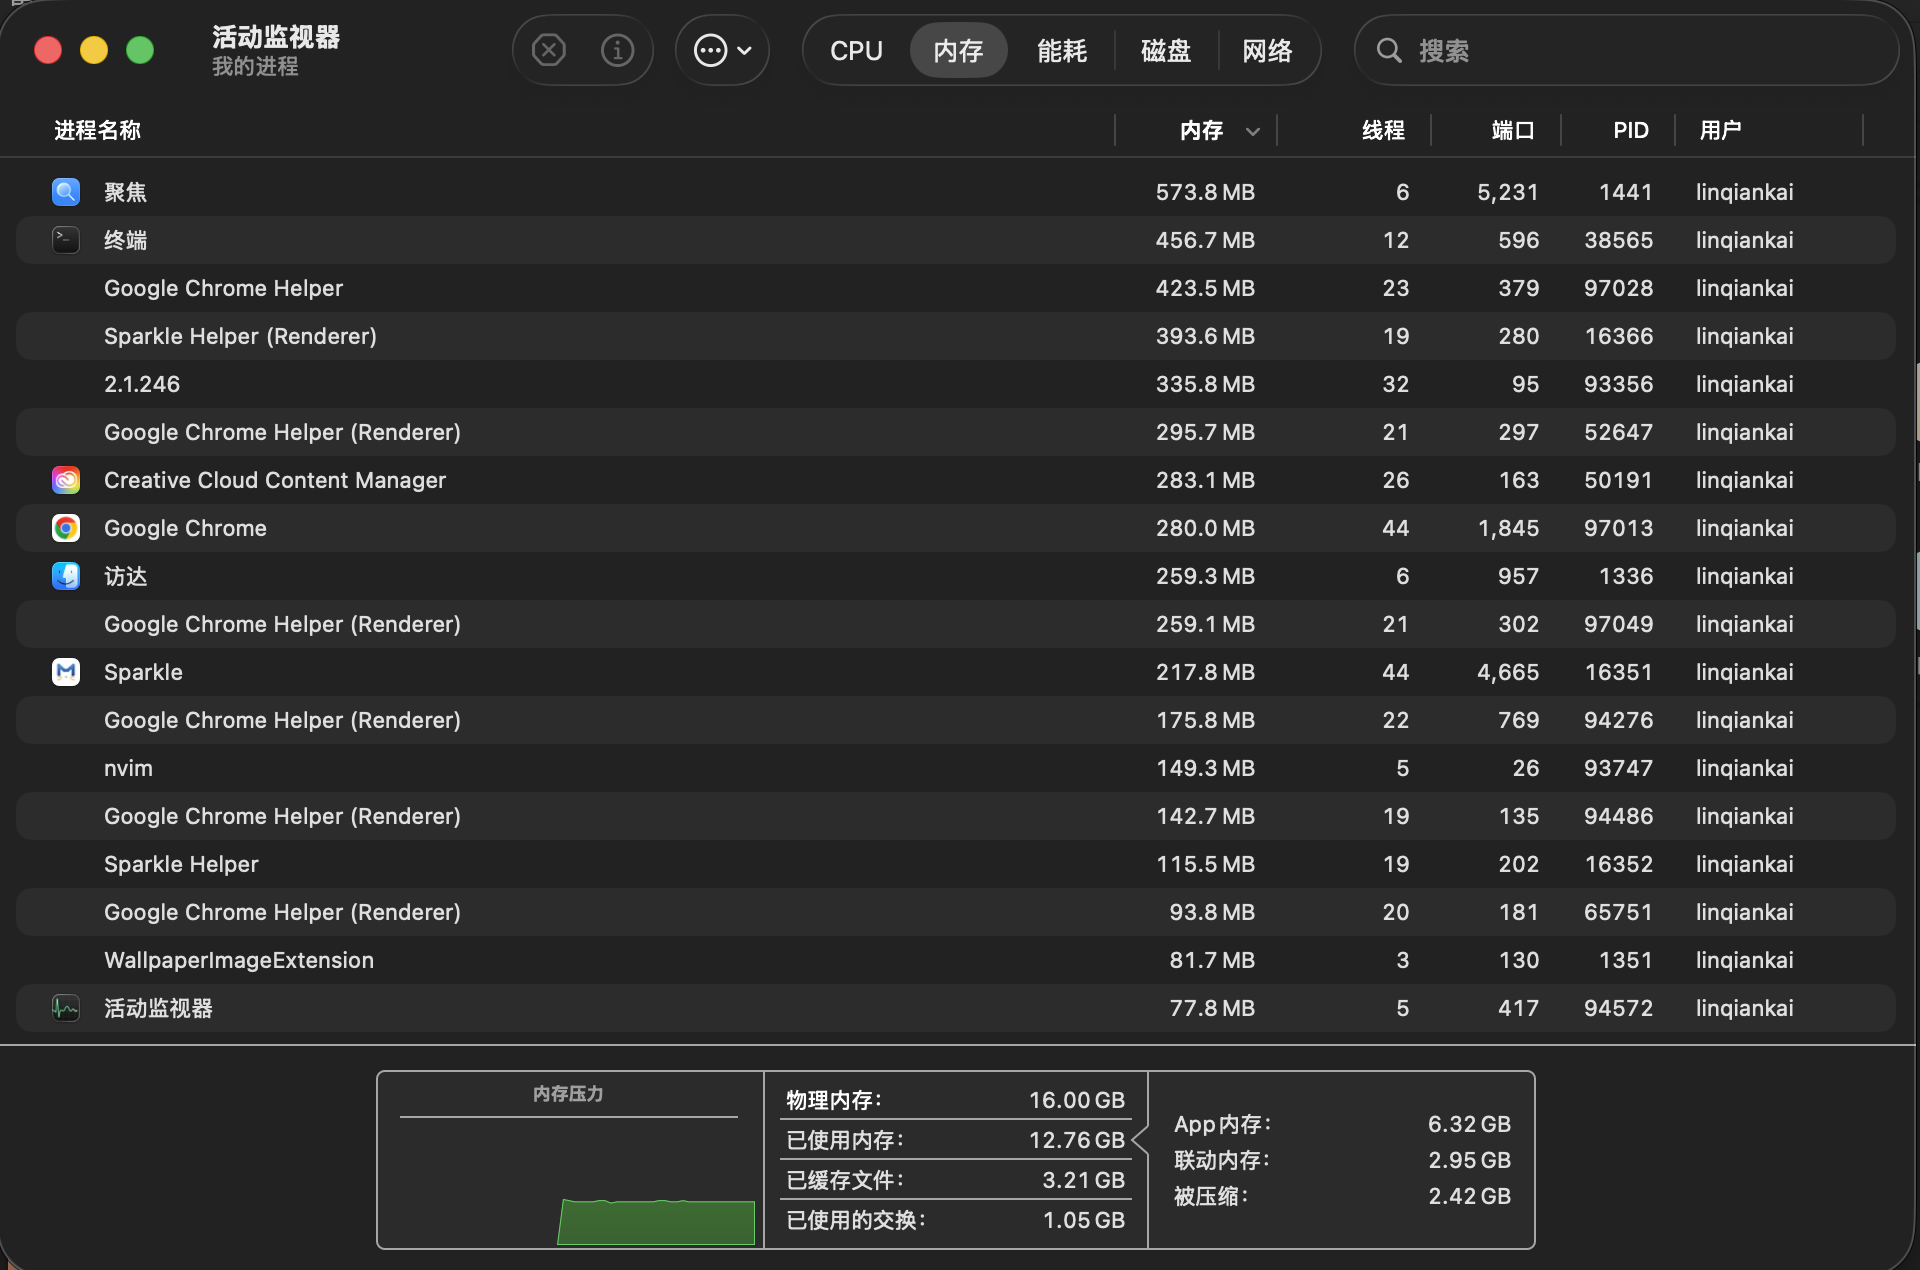Click the Google Chrome app icon
Image resolution: width=1920 pixels, height=1270 pixels.
(66, 528)
